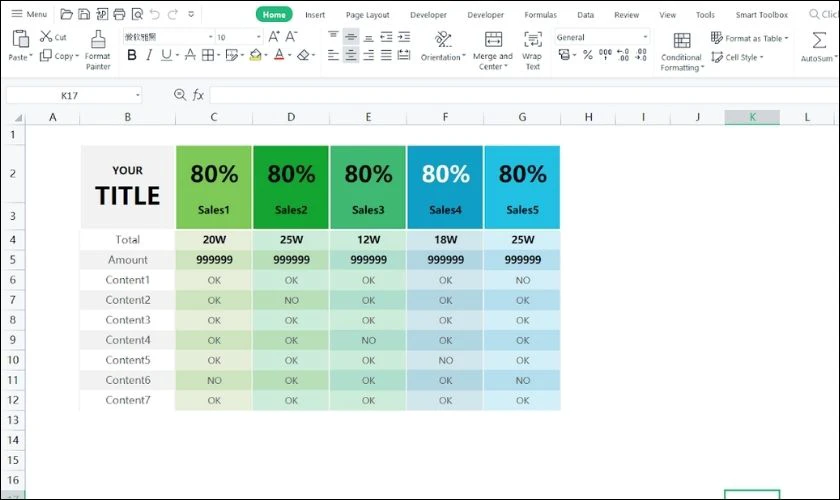
Task: Increase decimal places
Action: click(623, 55)
